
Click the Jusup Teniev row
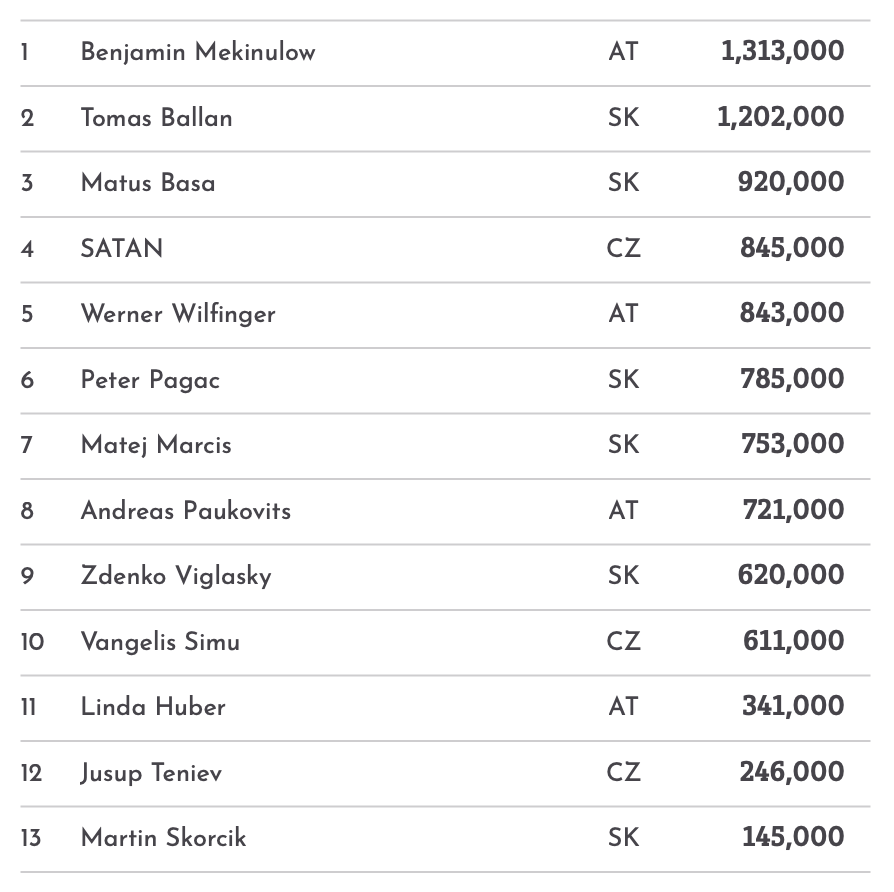[x=151, y=773]
